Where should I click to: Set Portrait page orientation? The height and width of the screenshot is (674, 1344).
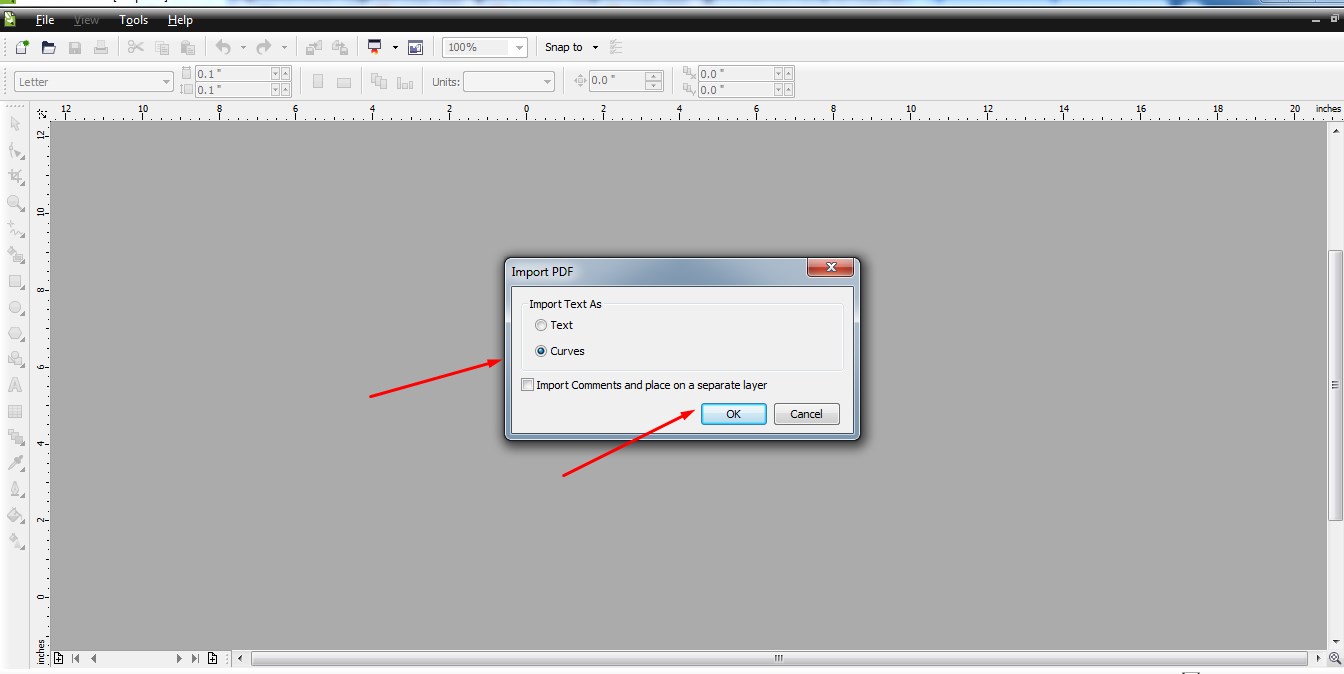coord(318,82)
